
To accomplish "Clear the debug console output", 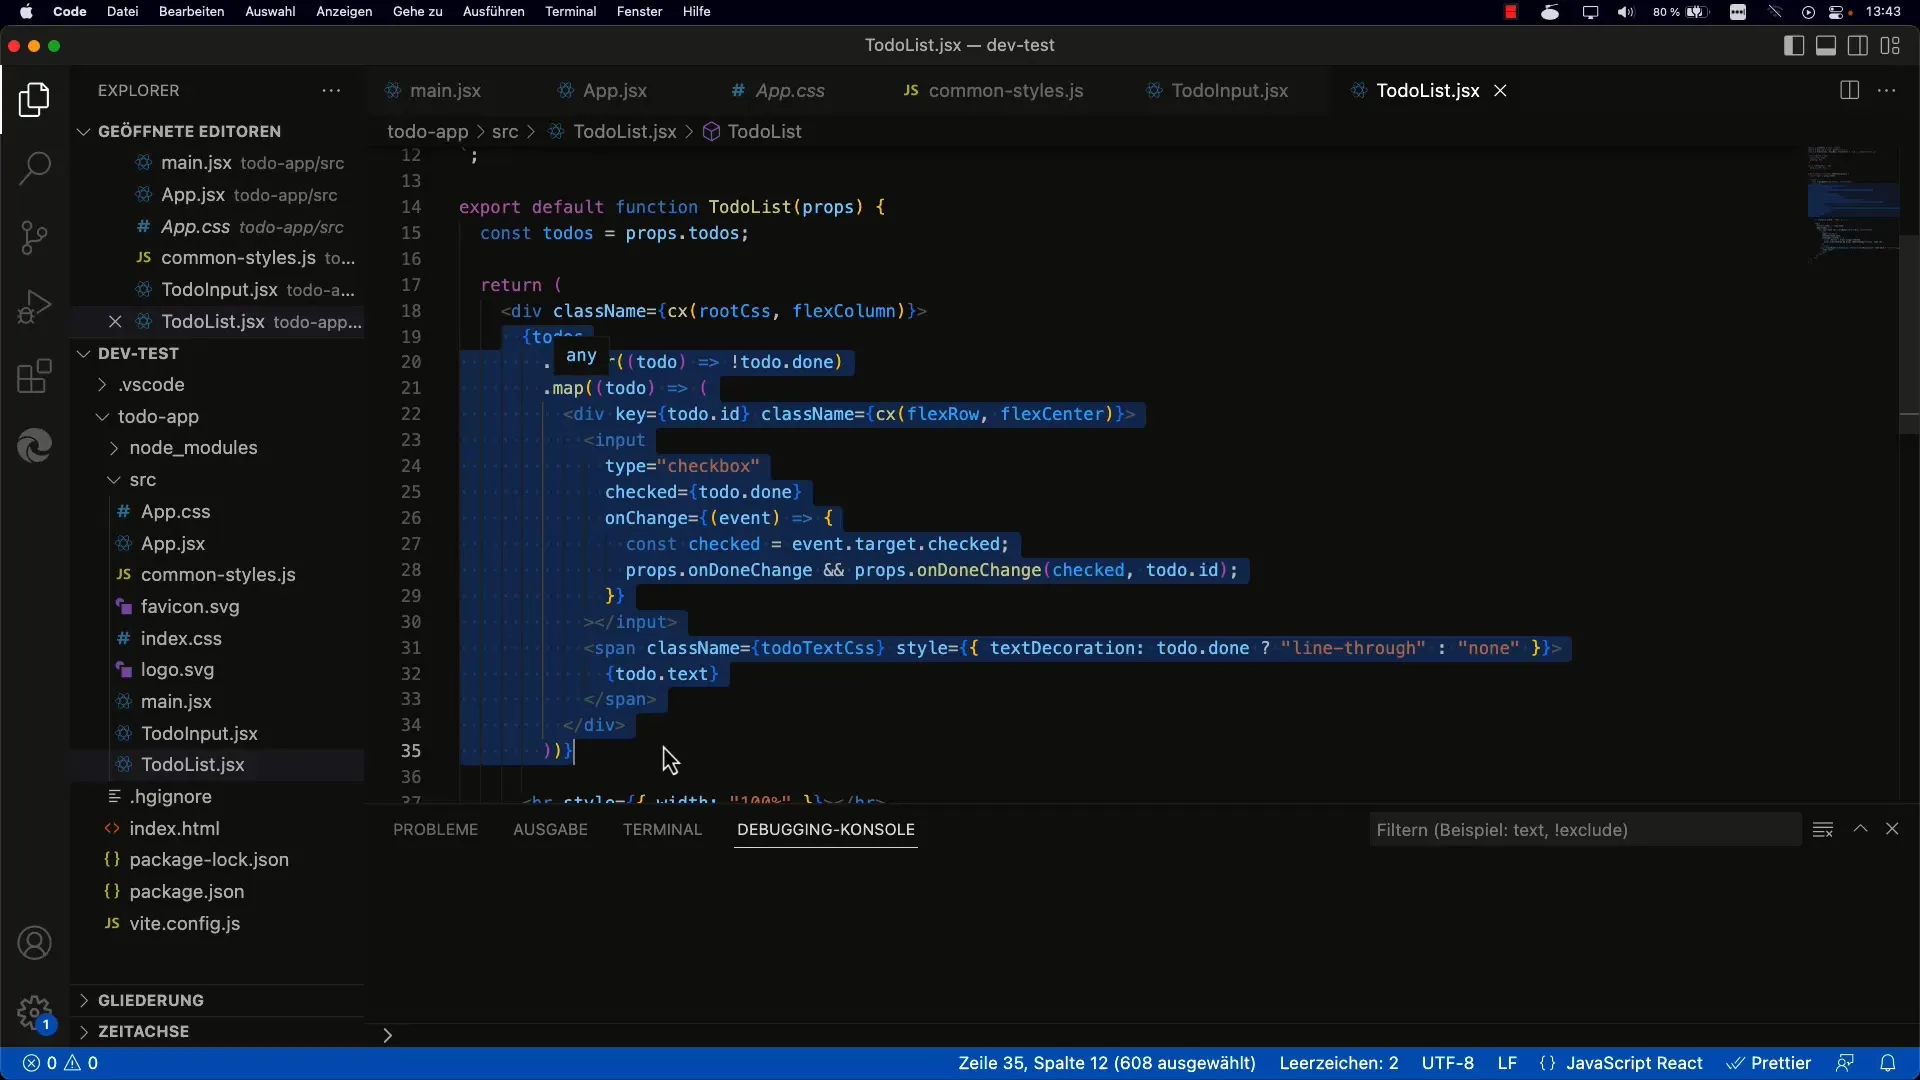I will 1823,829.
